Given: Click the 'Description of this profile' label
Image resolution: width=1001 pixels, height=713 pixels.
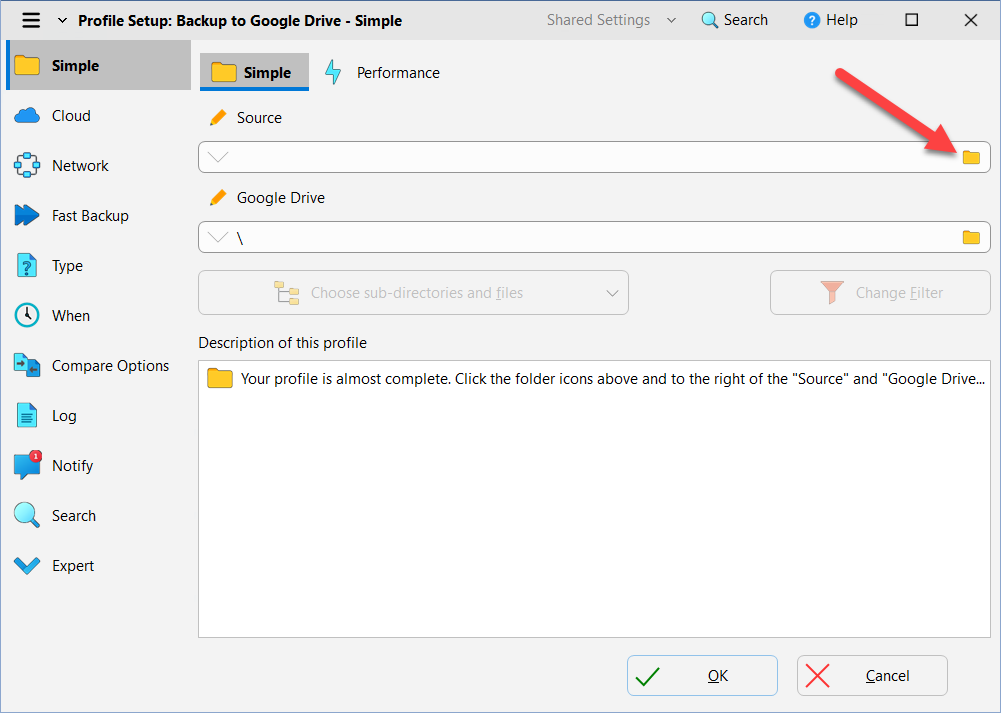Looking at the screenshot, I should coord(283,343).
